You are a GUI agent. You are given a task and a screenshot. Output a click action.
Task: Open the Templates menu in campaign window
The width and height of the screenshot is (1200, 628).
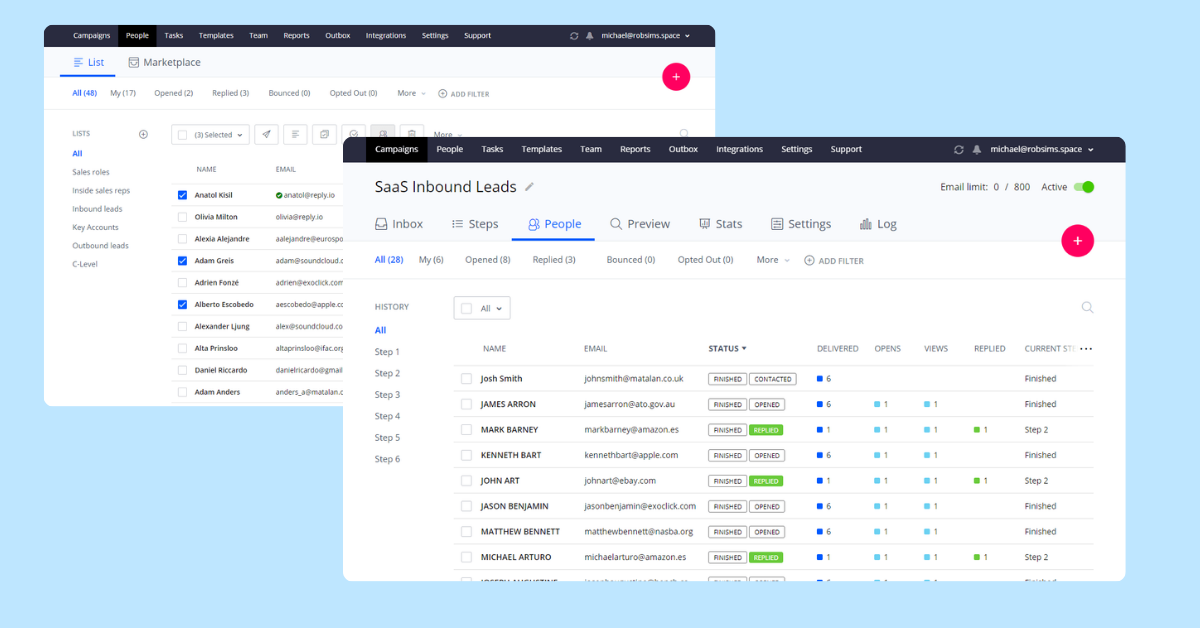[x=541, y=150]
